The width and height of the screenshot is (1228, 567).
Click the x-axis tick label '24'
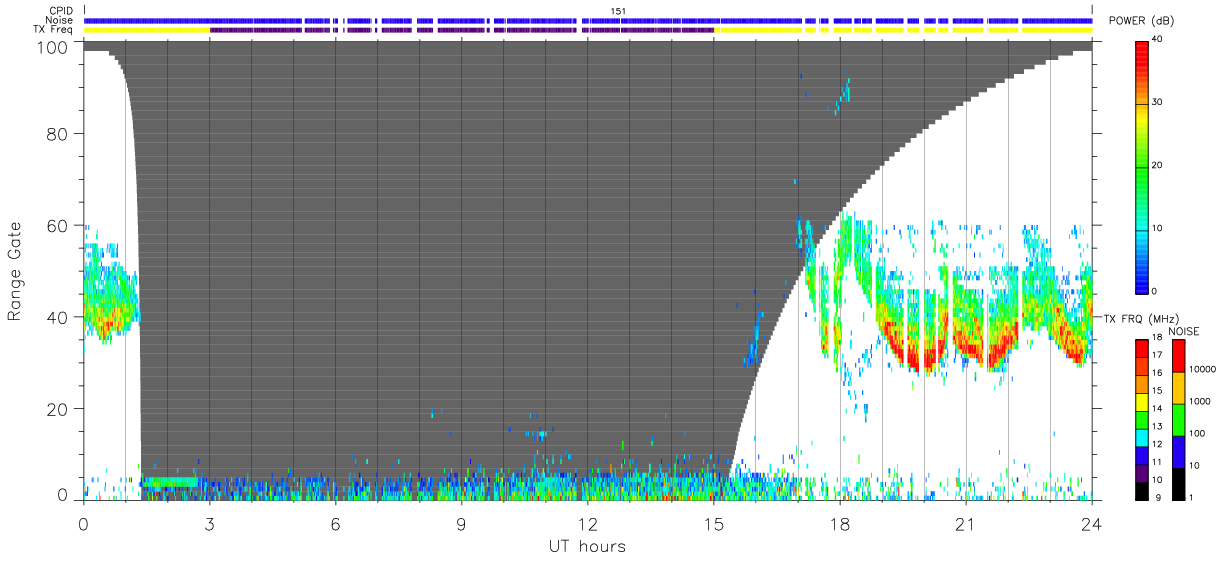[1091, 524]
